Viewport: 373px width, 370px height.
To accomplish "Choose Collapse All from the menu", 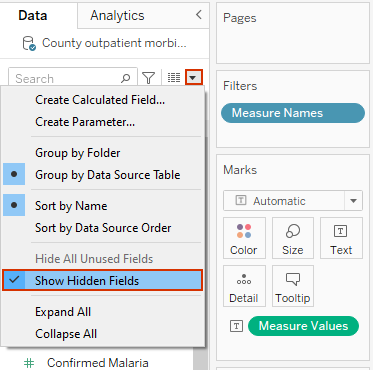I will (x=66, y=334).
